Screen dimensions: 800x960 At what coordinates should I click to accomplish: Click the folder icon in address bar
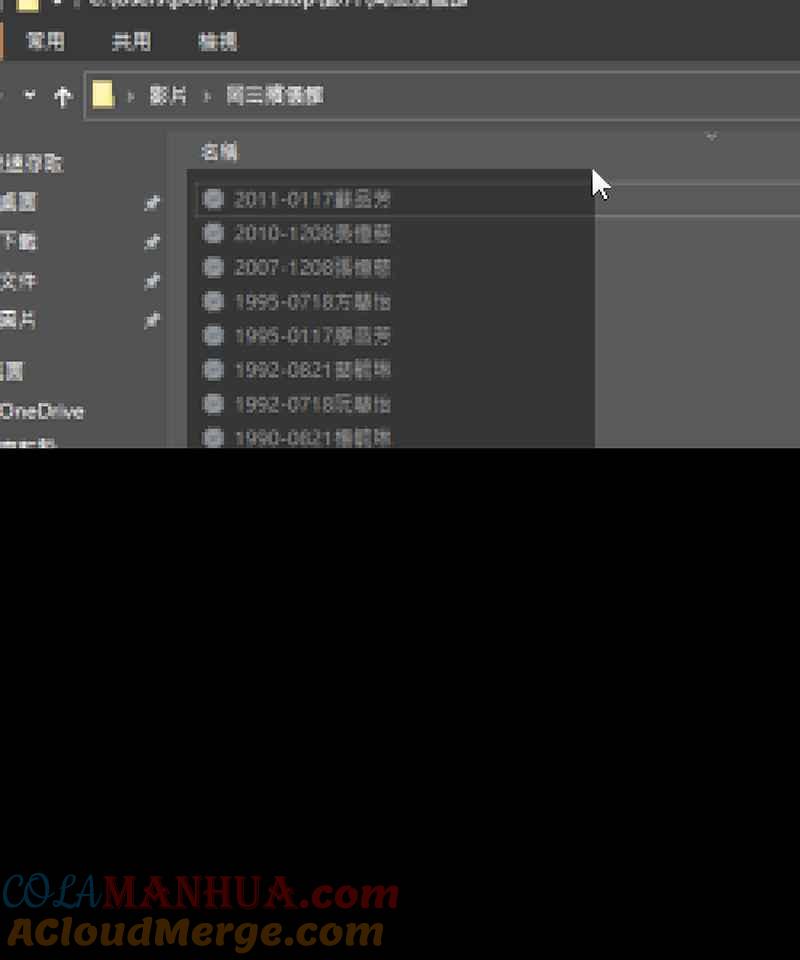click(x=102, y=96)
